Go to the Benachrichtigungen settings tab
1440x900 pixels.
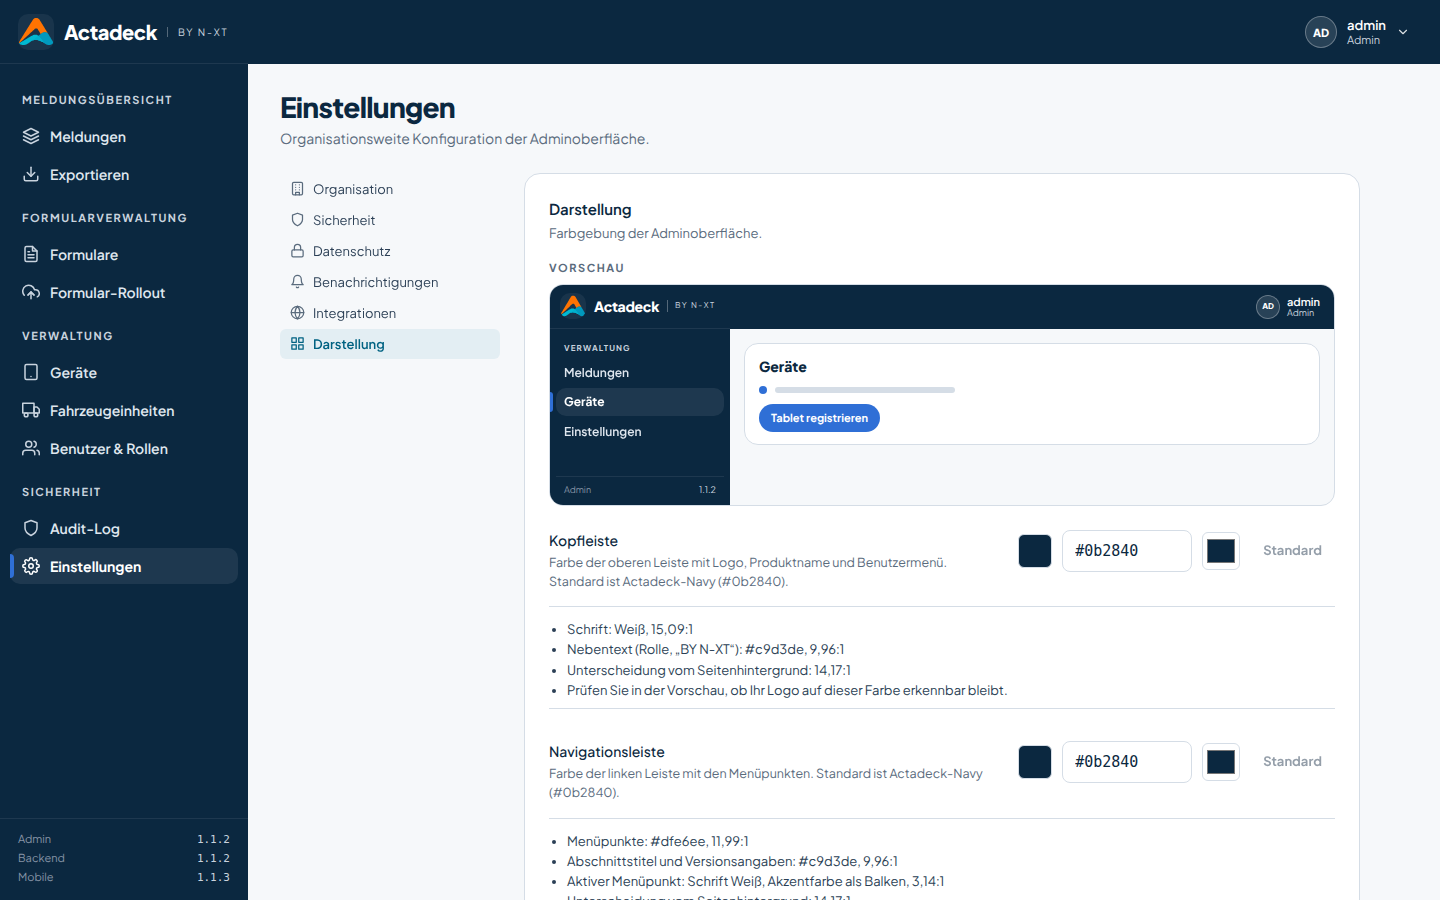tap(390, 282)
